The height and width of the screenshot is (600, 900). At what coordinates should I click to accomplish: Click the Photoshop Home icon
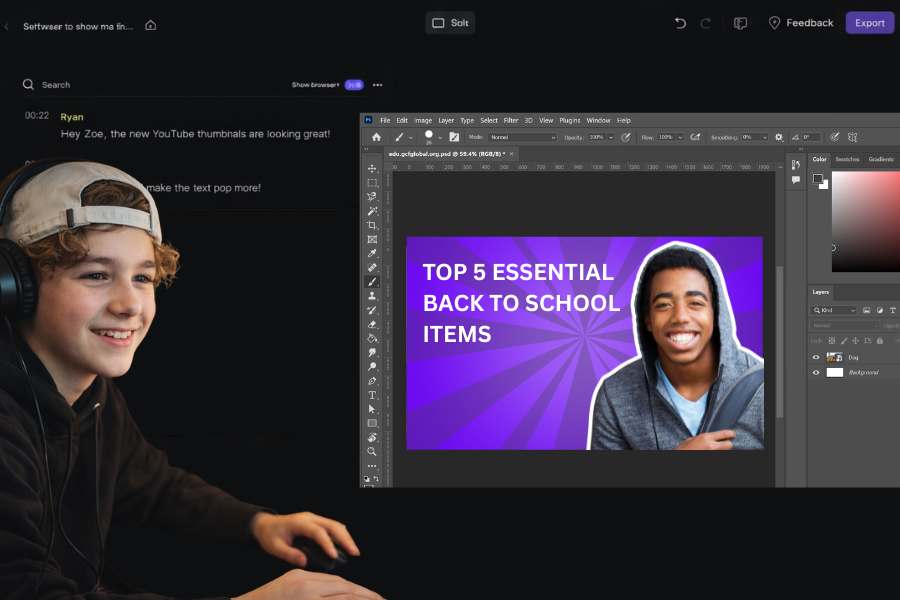(376, 137)
